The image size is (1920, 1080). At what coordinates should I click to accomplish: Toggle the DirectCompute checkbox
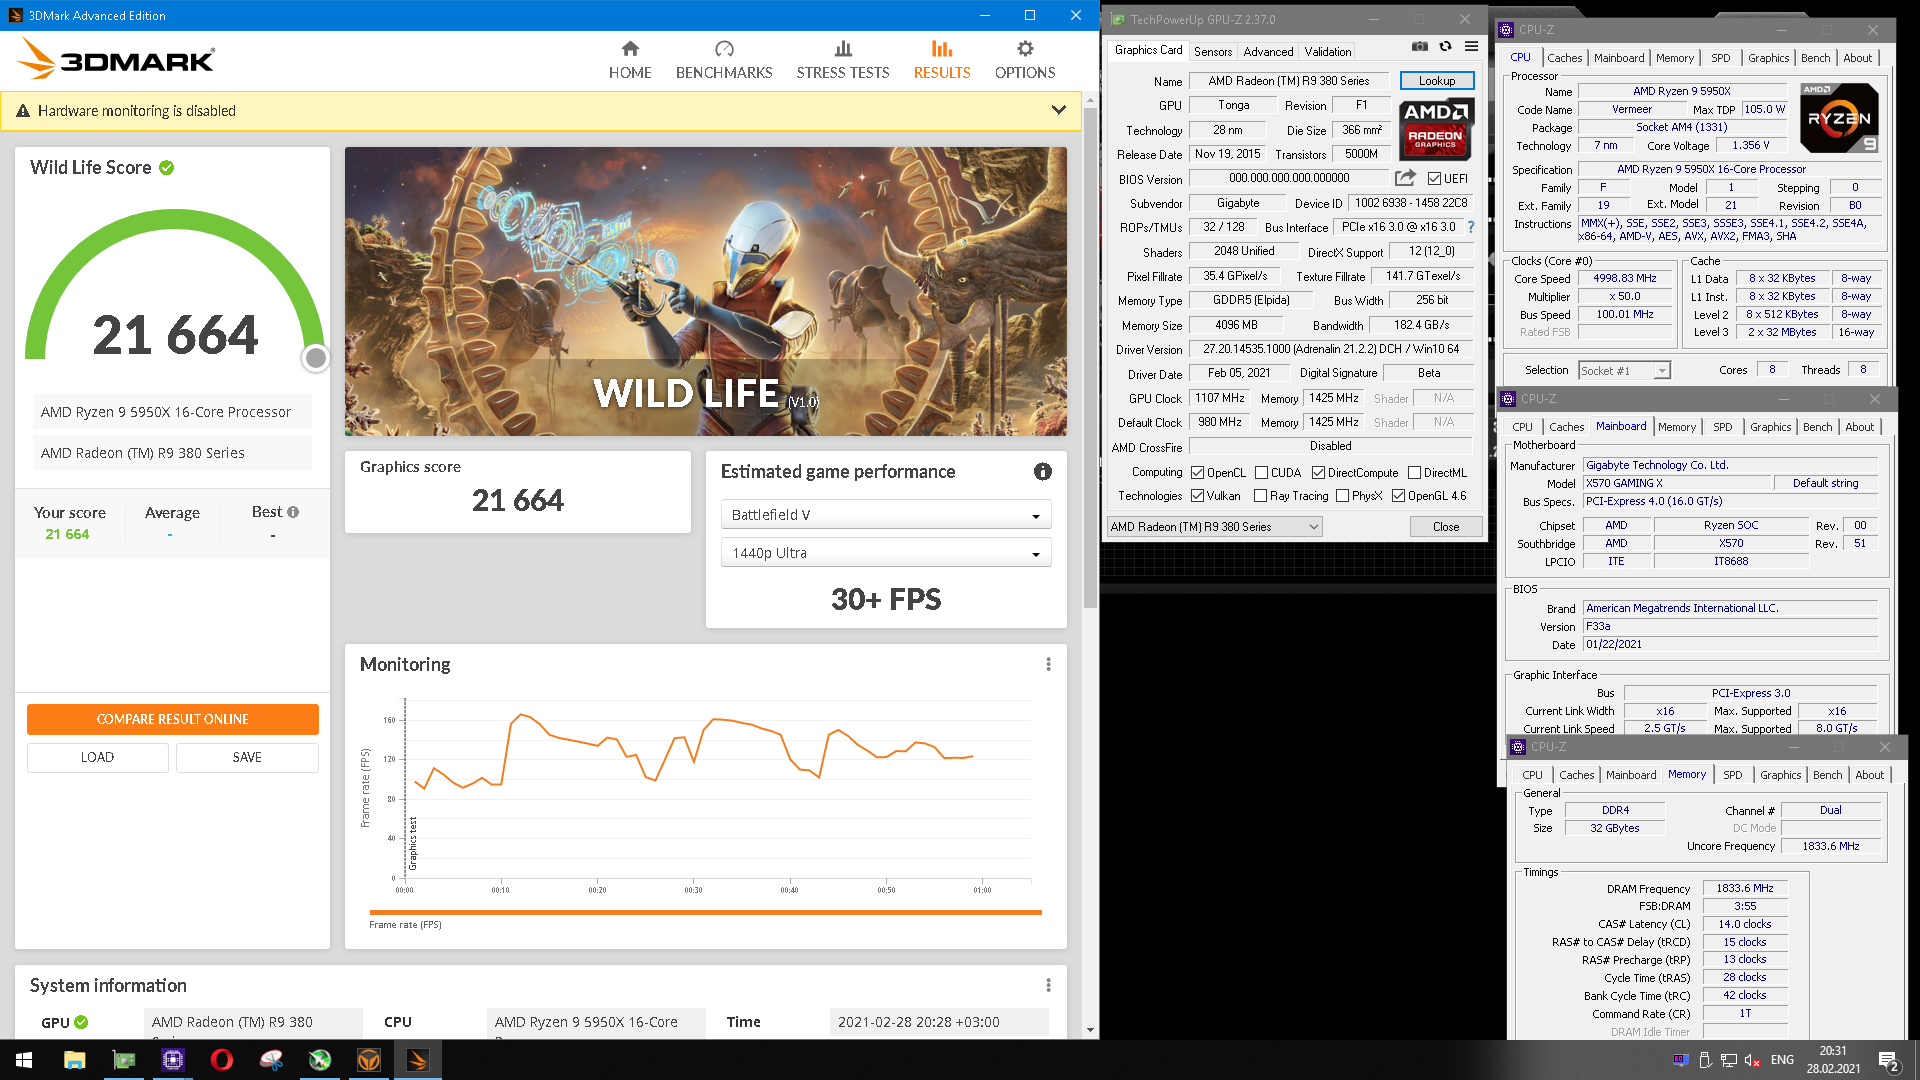[x=1318, y=473]
